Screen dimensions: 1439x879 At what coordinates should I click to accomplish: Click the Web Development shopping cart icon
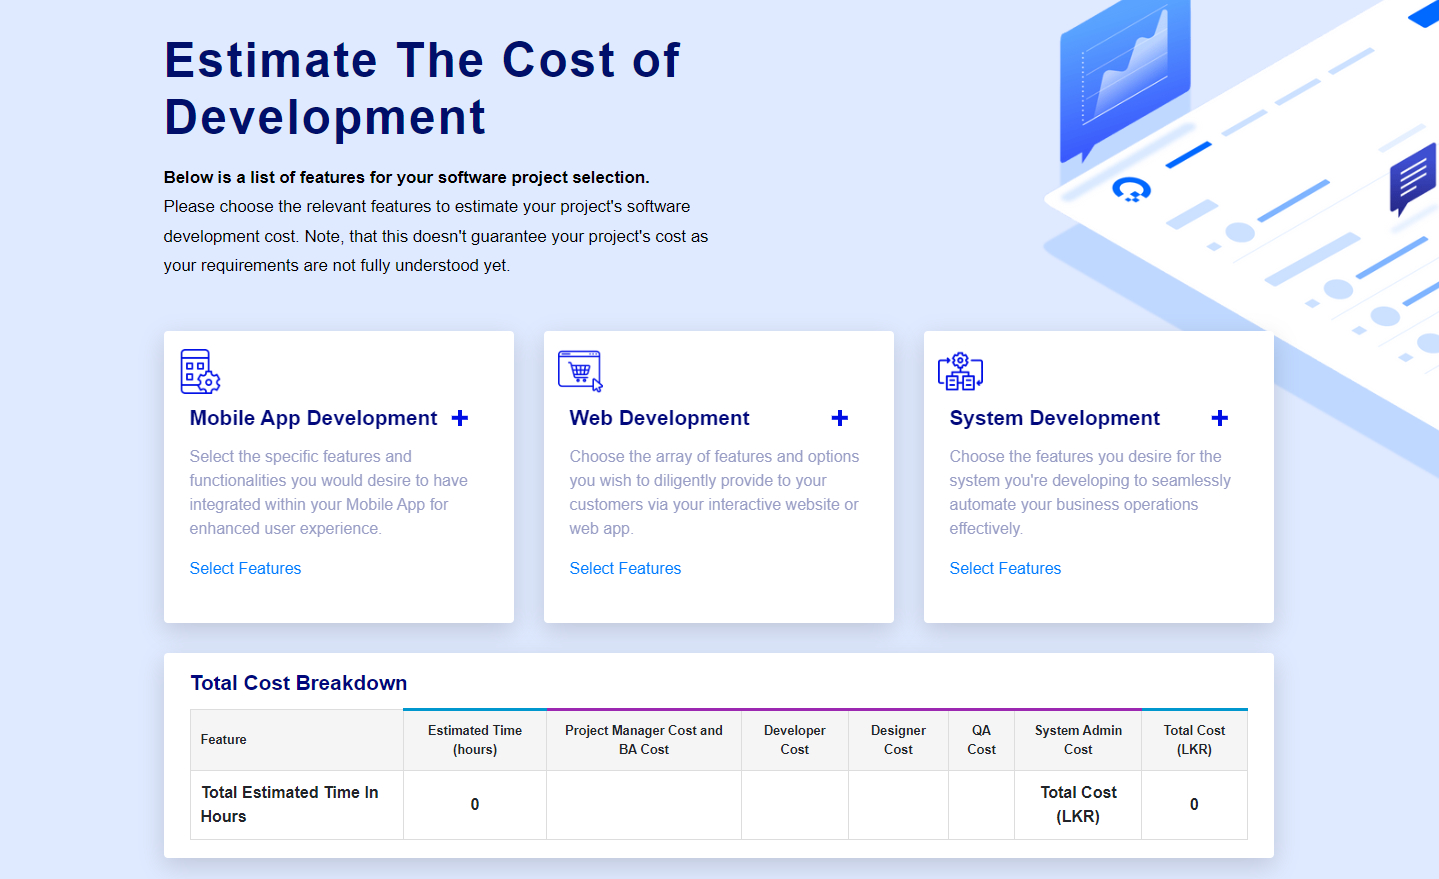580,371
